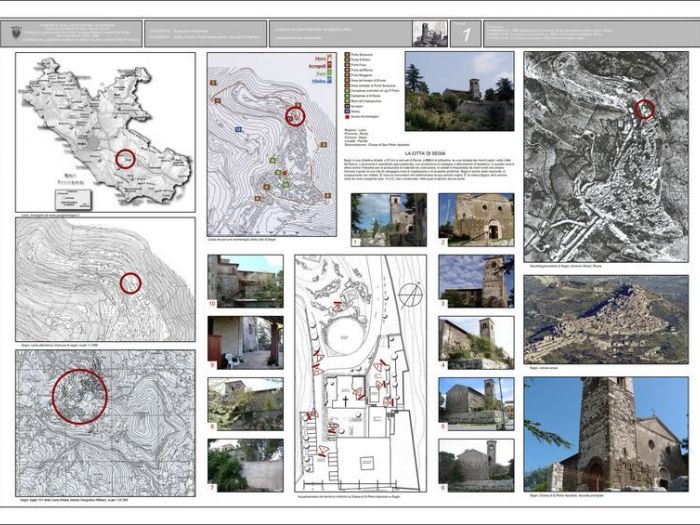Click the red circle on the contour map
This screenshot has height=525, width=700.
[131, 283]
